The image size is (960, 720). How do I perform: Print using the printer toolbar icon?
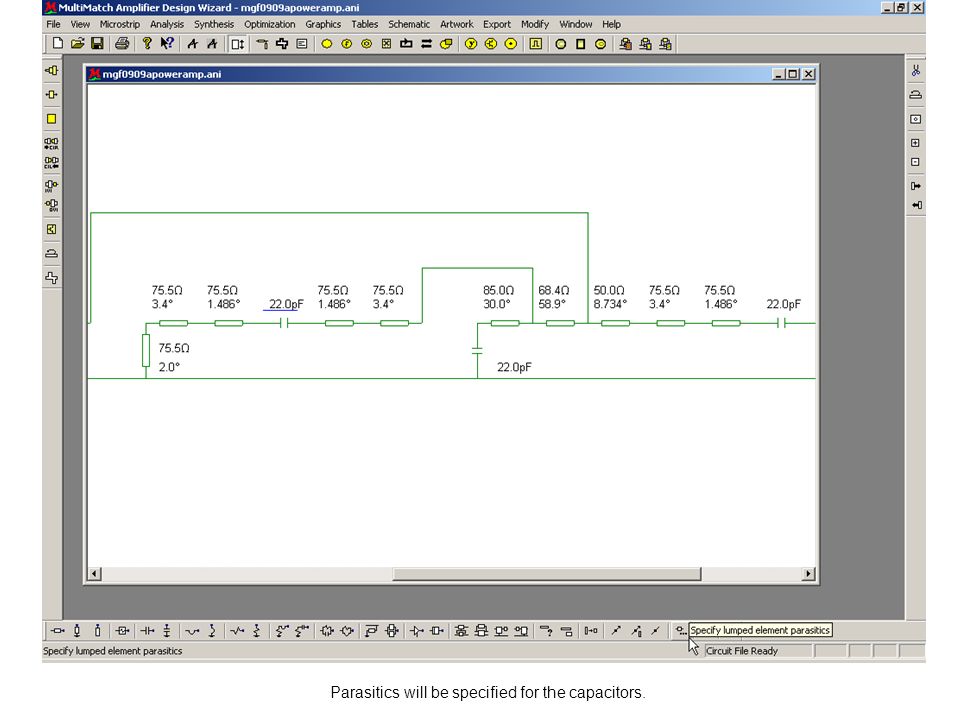tap(122, 43)
